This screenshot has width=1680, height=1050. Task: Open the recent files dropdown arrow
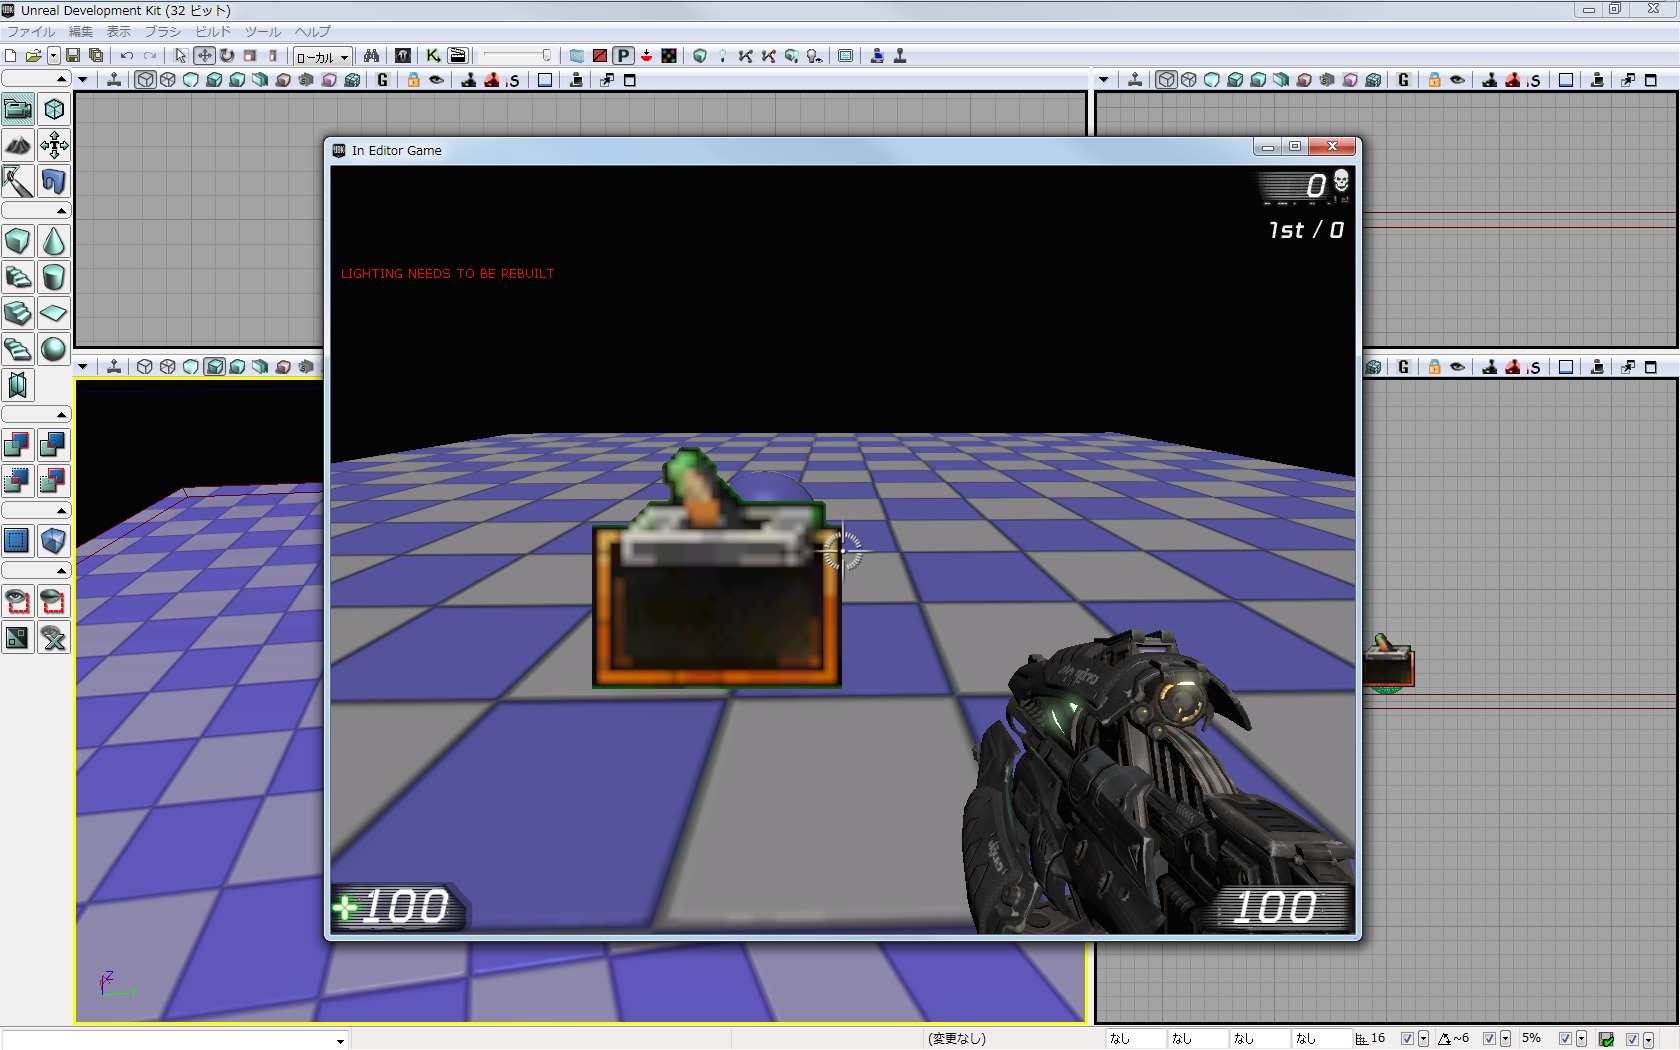(x=54, y=56)
